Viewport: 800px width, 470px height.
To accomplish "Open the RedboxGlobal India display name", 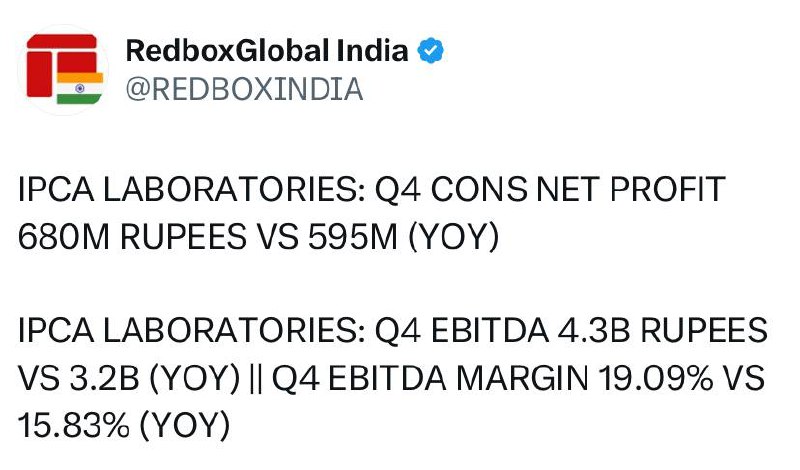I will point(267,51).
